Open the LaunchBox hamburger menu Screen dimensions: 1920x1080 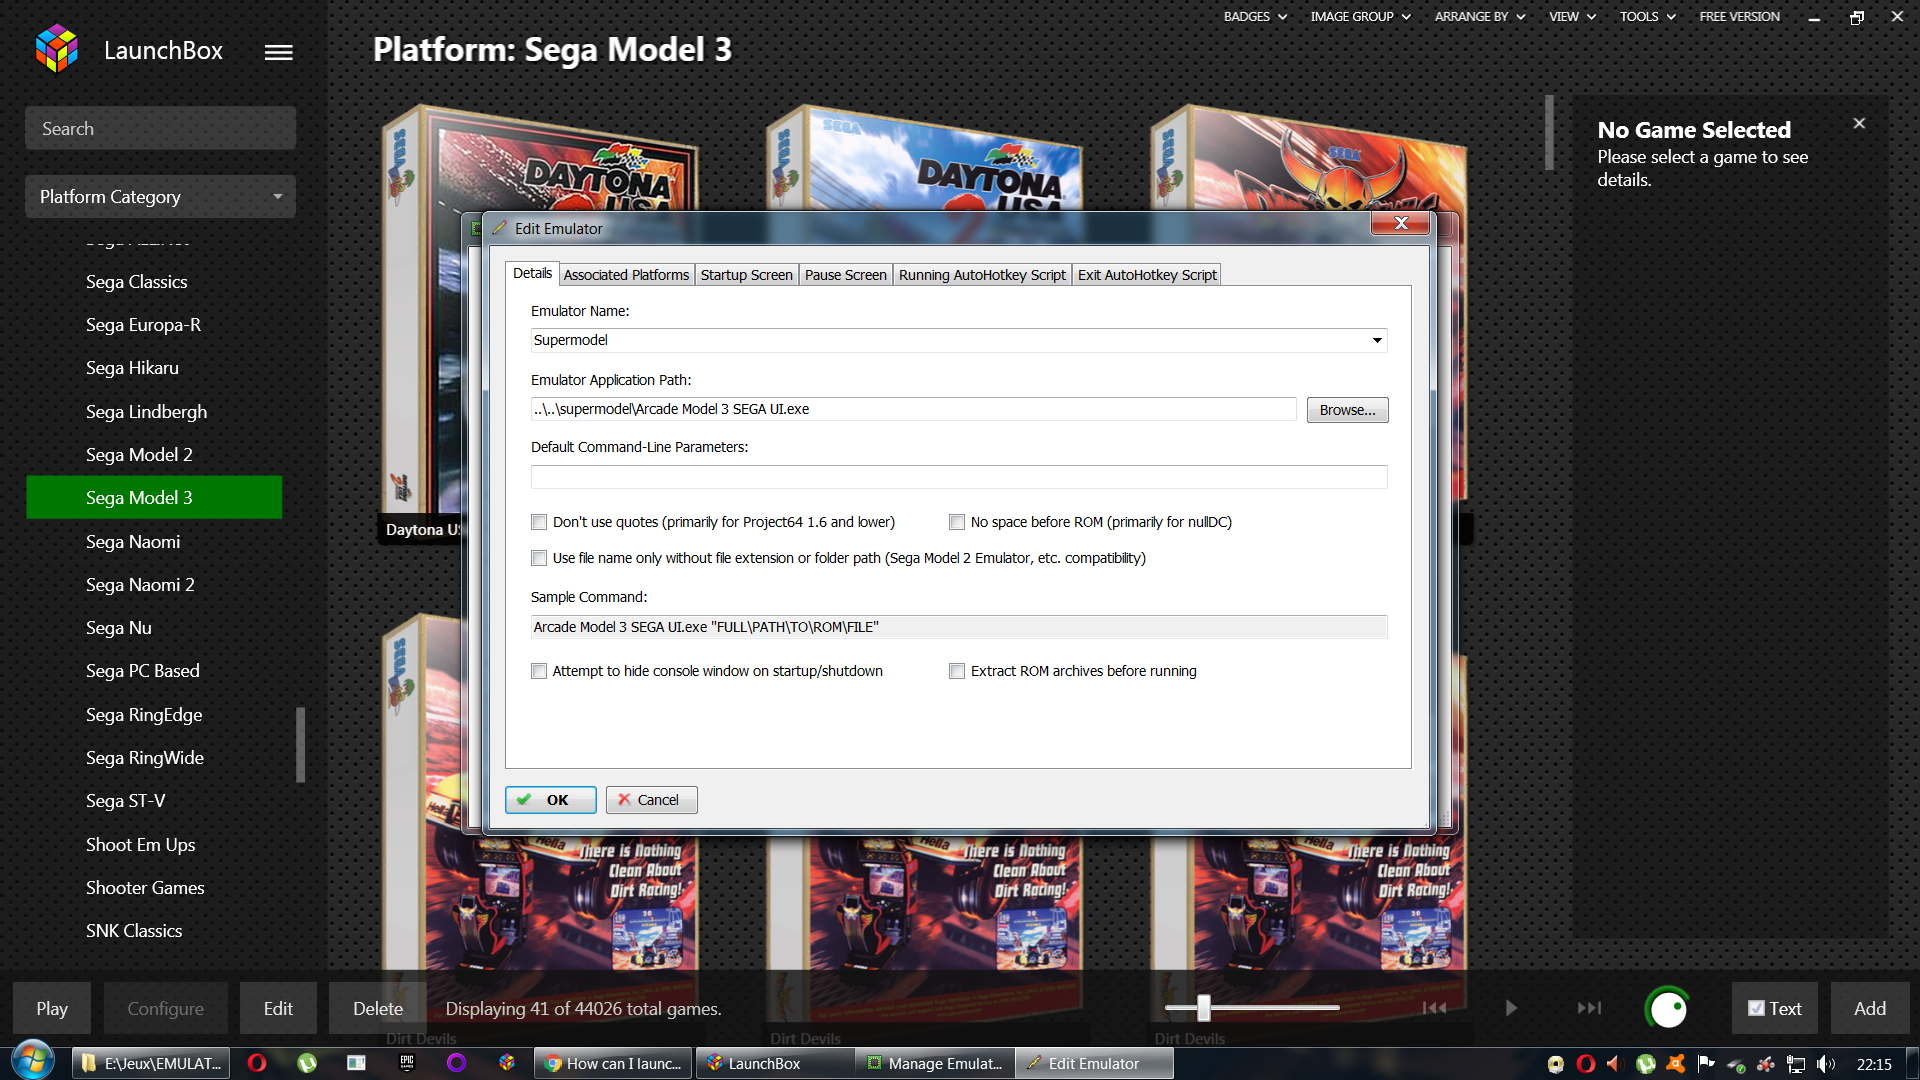click(278, 52)
